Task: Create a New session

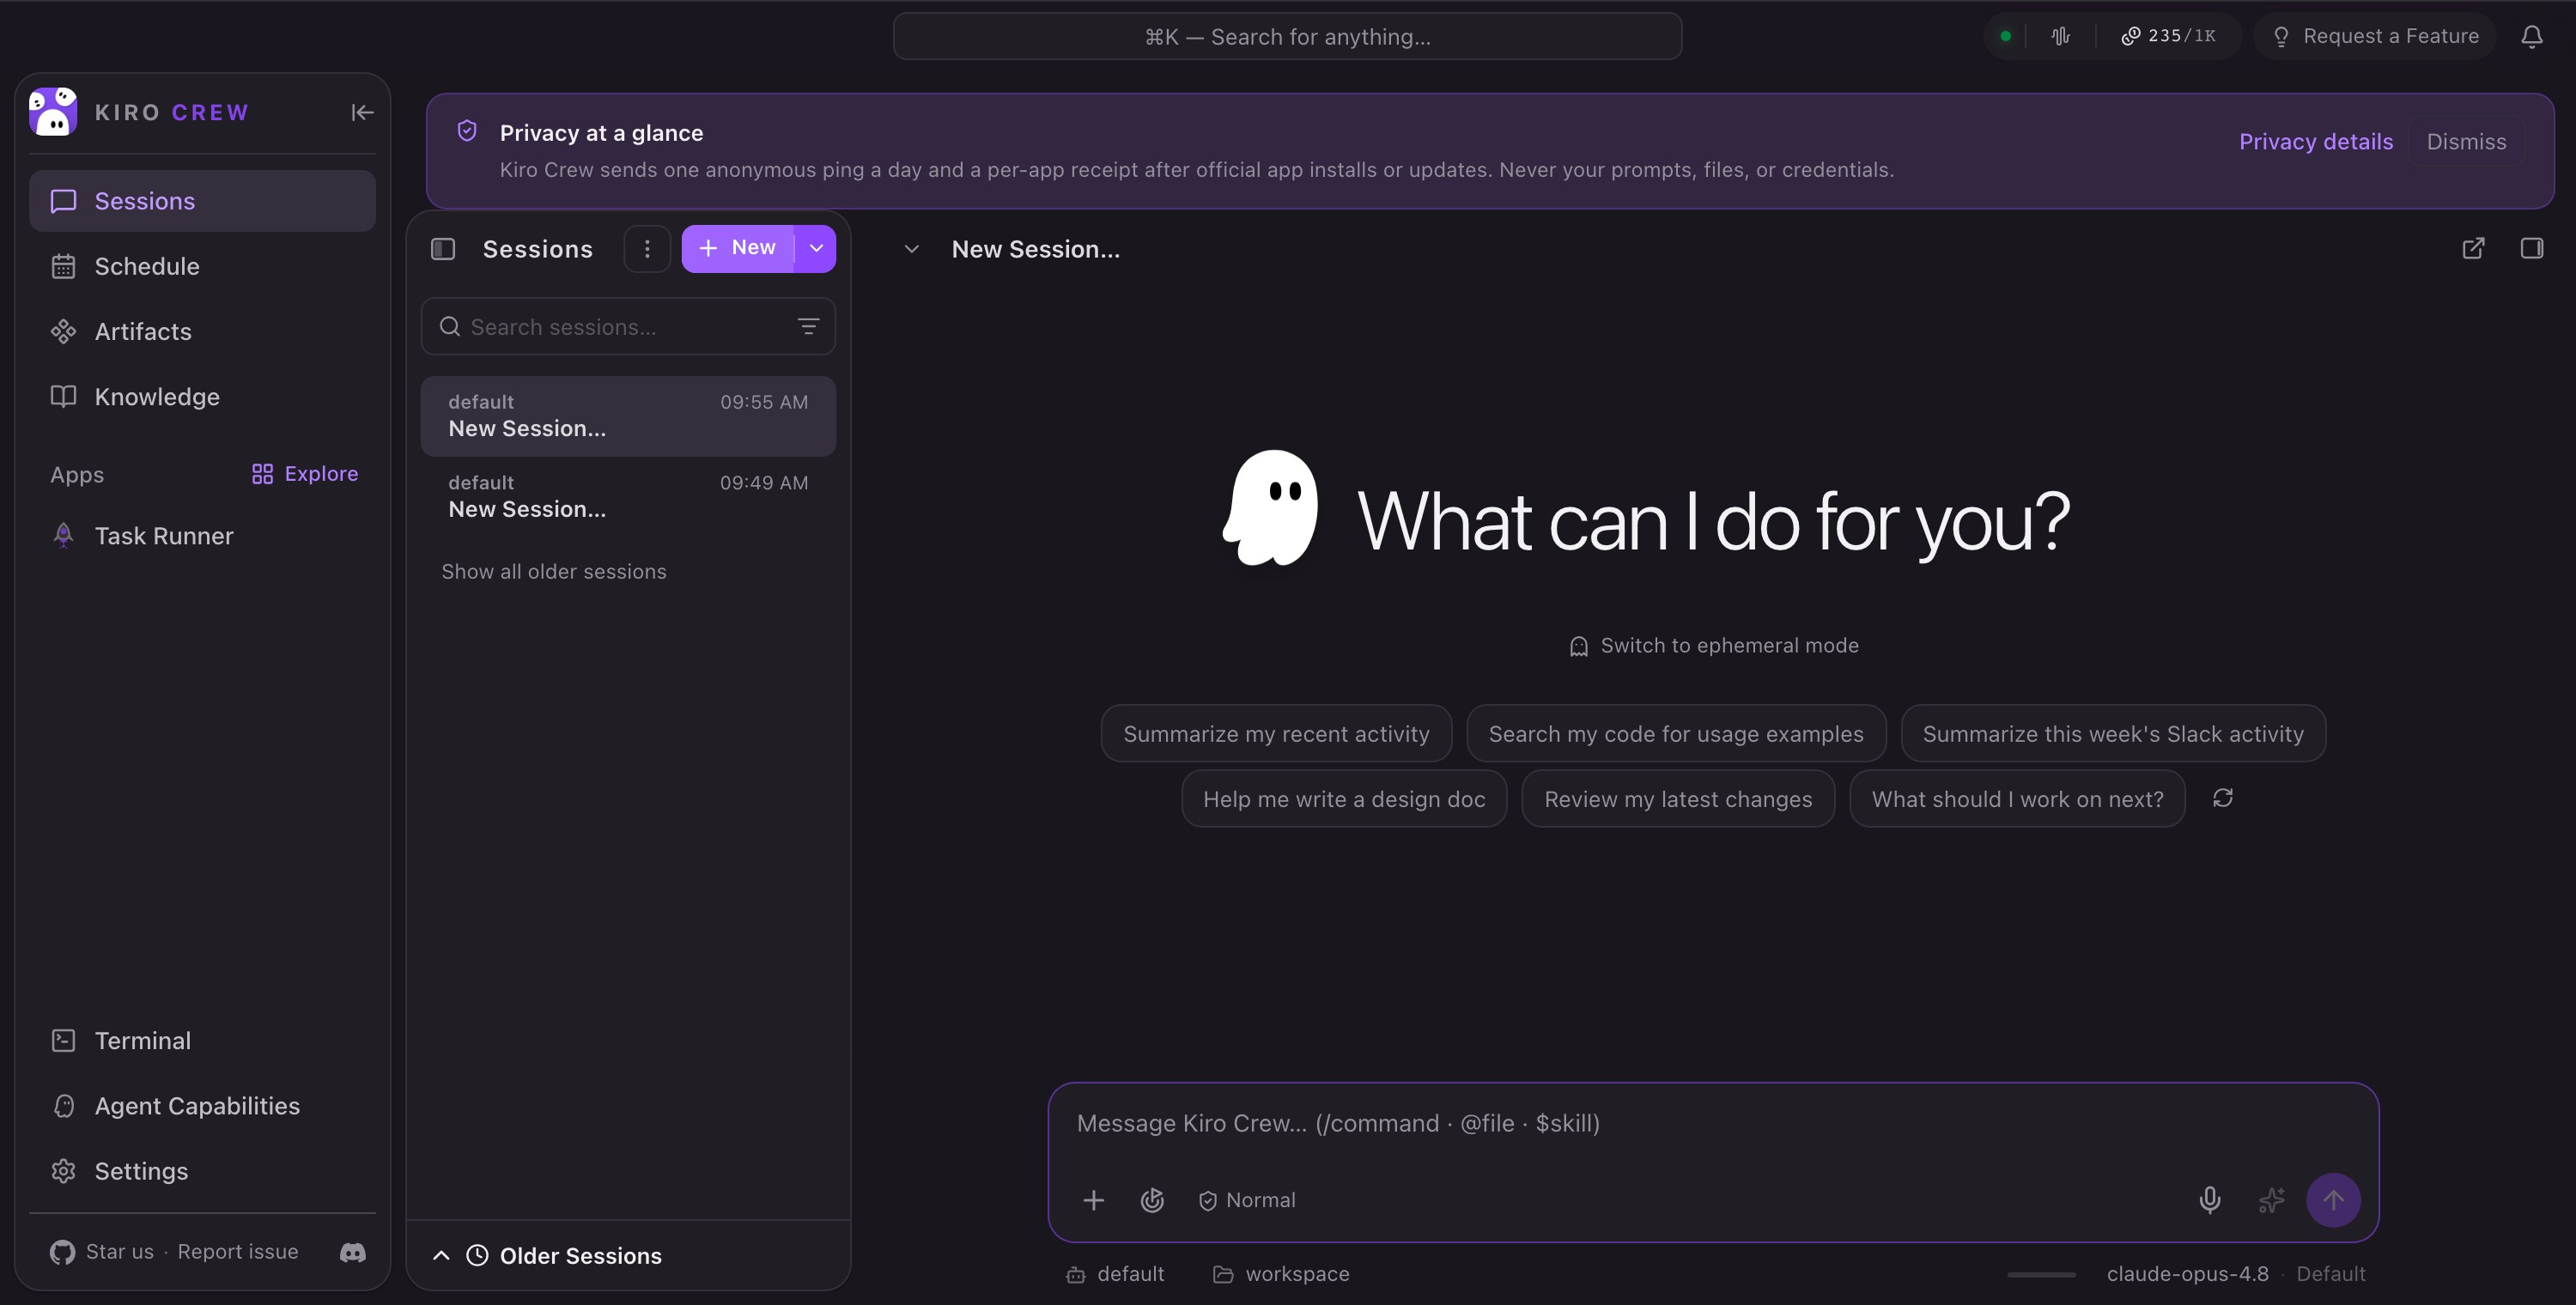Action: click(738, 248)
